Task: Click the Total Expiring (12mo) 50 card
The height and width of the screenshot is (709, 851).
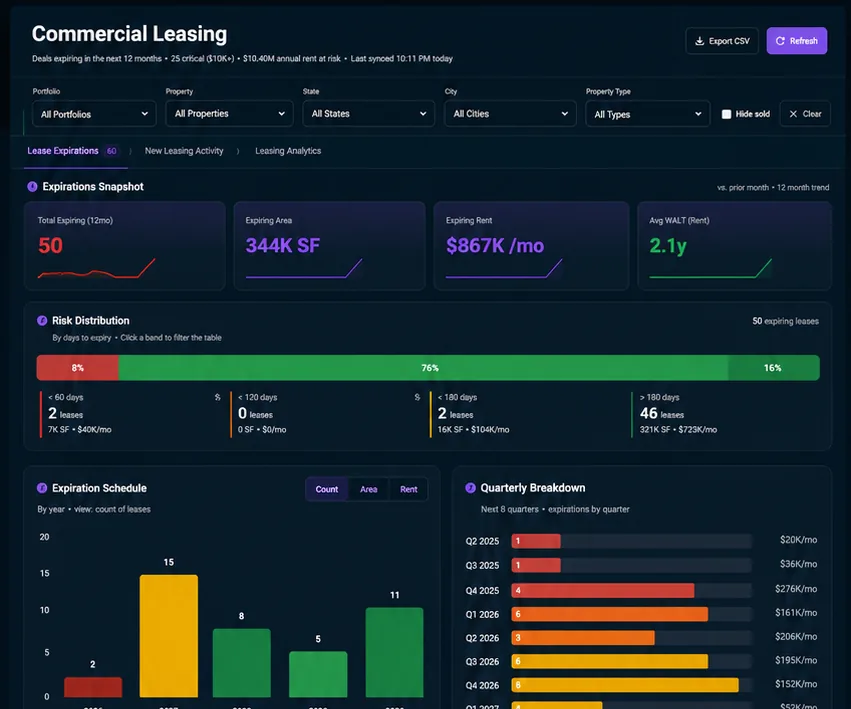Action: pos(124,246)
